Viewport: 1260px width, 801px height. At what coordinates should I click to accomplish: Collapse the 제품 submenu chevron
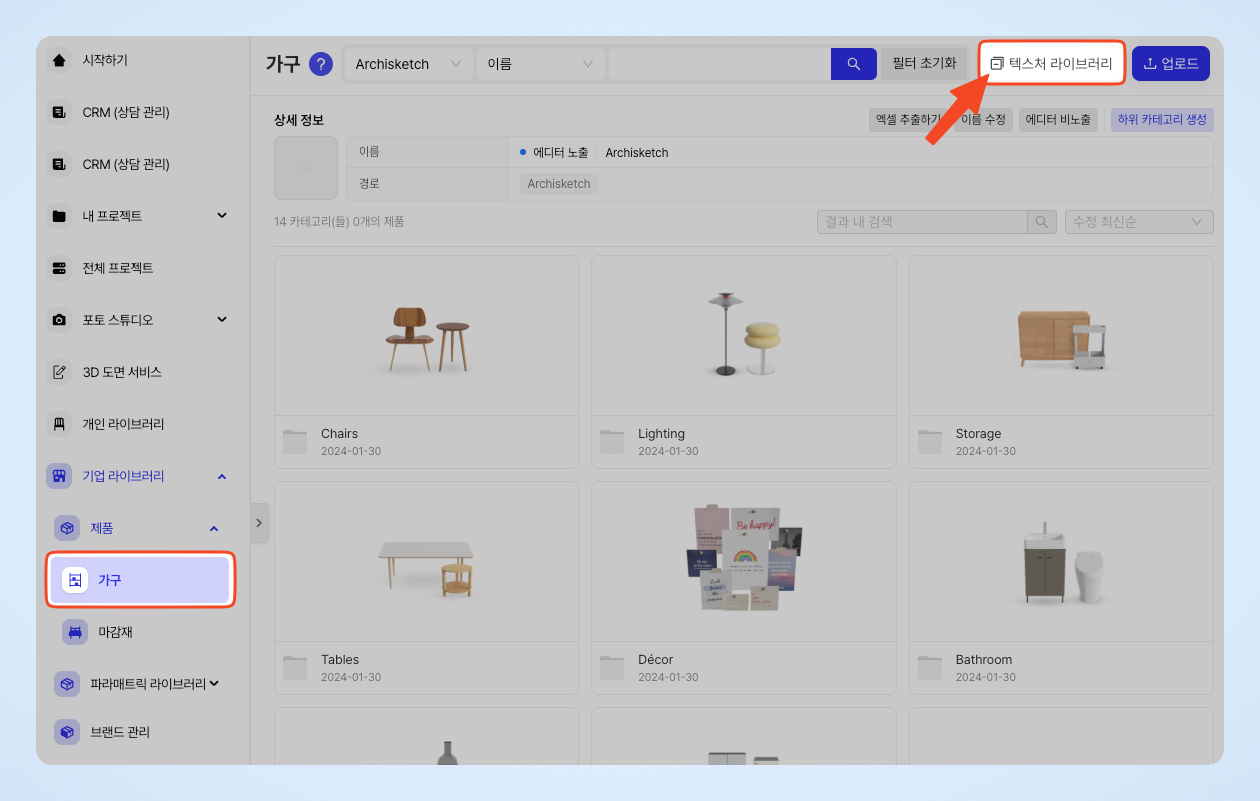(214, 528)
